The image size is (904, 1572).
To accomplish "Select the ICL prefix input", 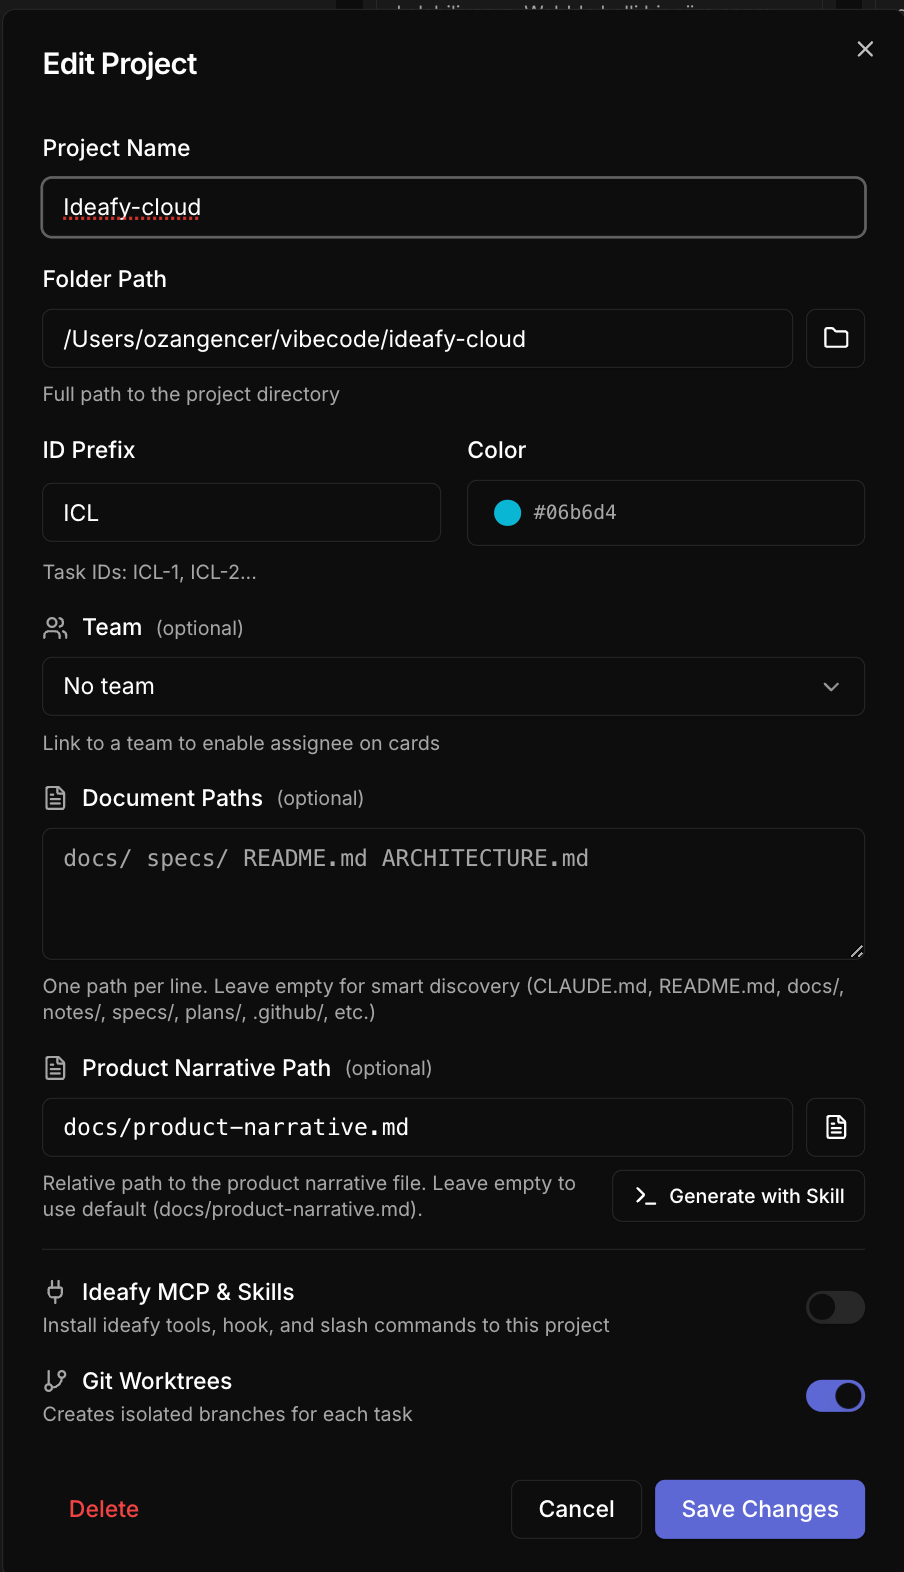I will click(x=241, y=512).
